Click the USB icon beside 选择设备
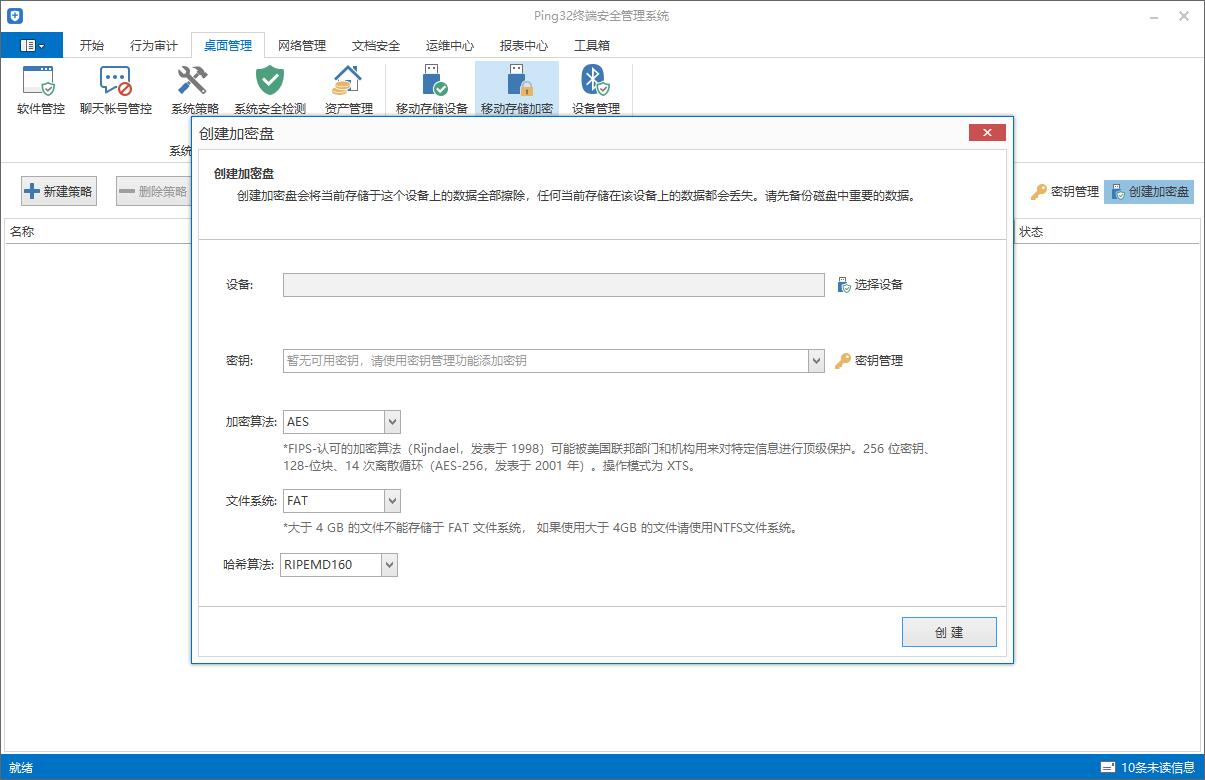The height and width of the screenshot is (780, 1205). point(844,285)
